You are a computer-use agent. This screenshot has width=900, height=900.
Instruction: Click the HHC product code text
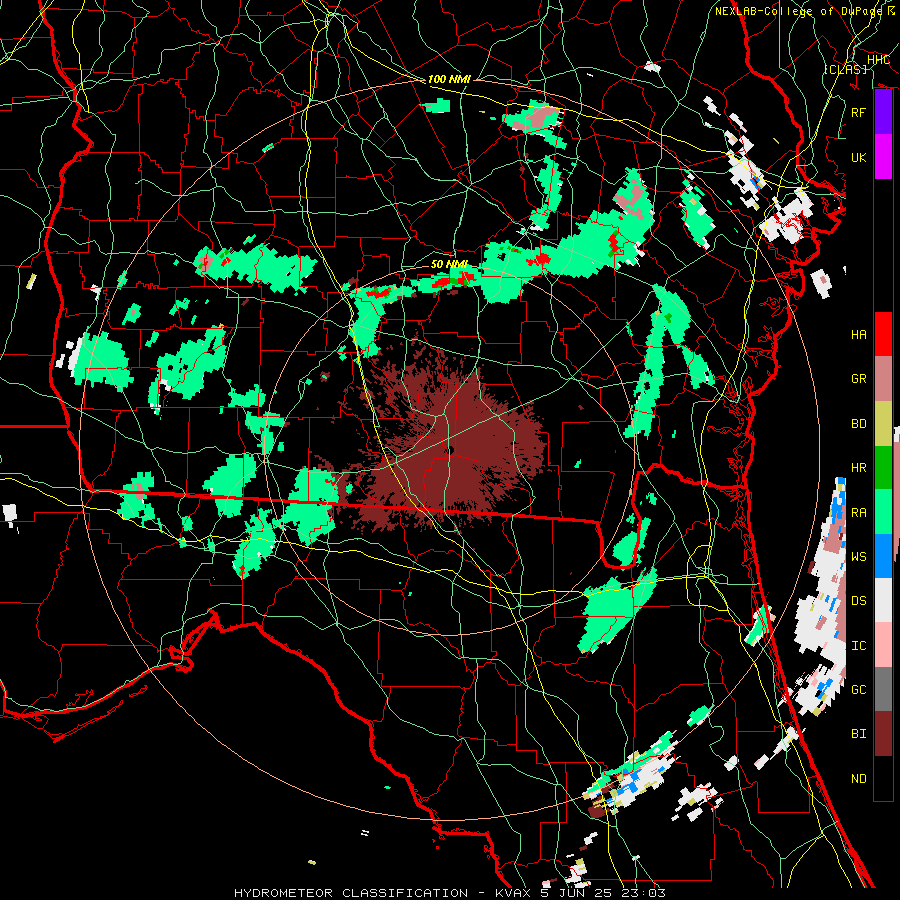(878, 60)
